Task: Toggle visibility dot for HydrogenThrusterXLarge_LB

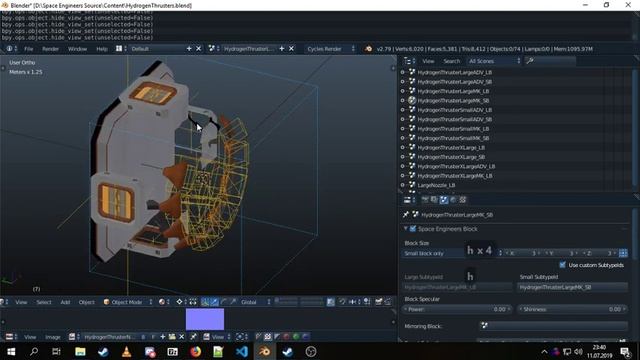Action: pyautogui.click(x=402, y=147)
